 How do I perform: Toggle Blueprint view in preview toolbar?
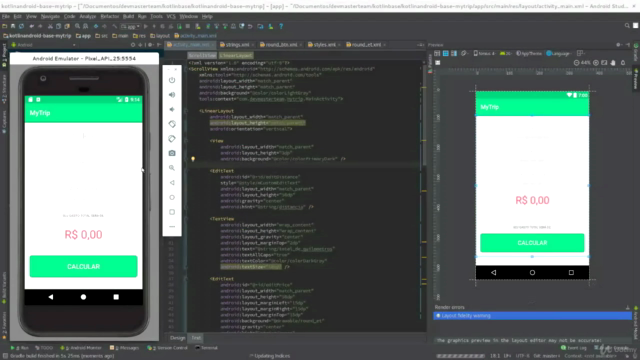[x=445, y=53]
